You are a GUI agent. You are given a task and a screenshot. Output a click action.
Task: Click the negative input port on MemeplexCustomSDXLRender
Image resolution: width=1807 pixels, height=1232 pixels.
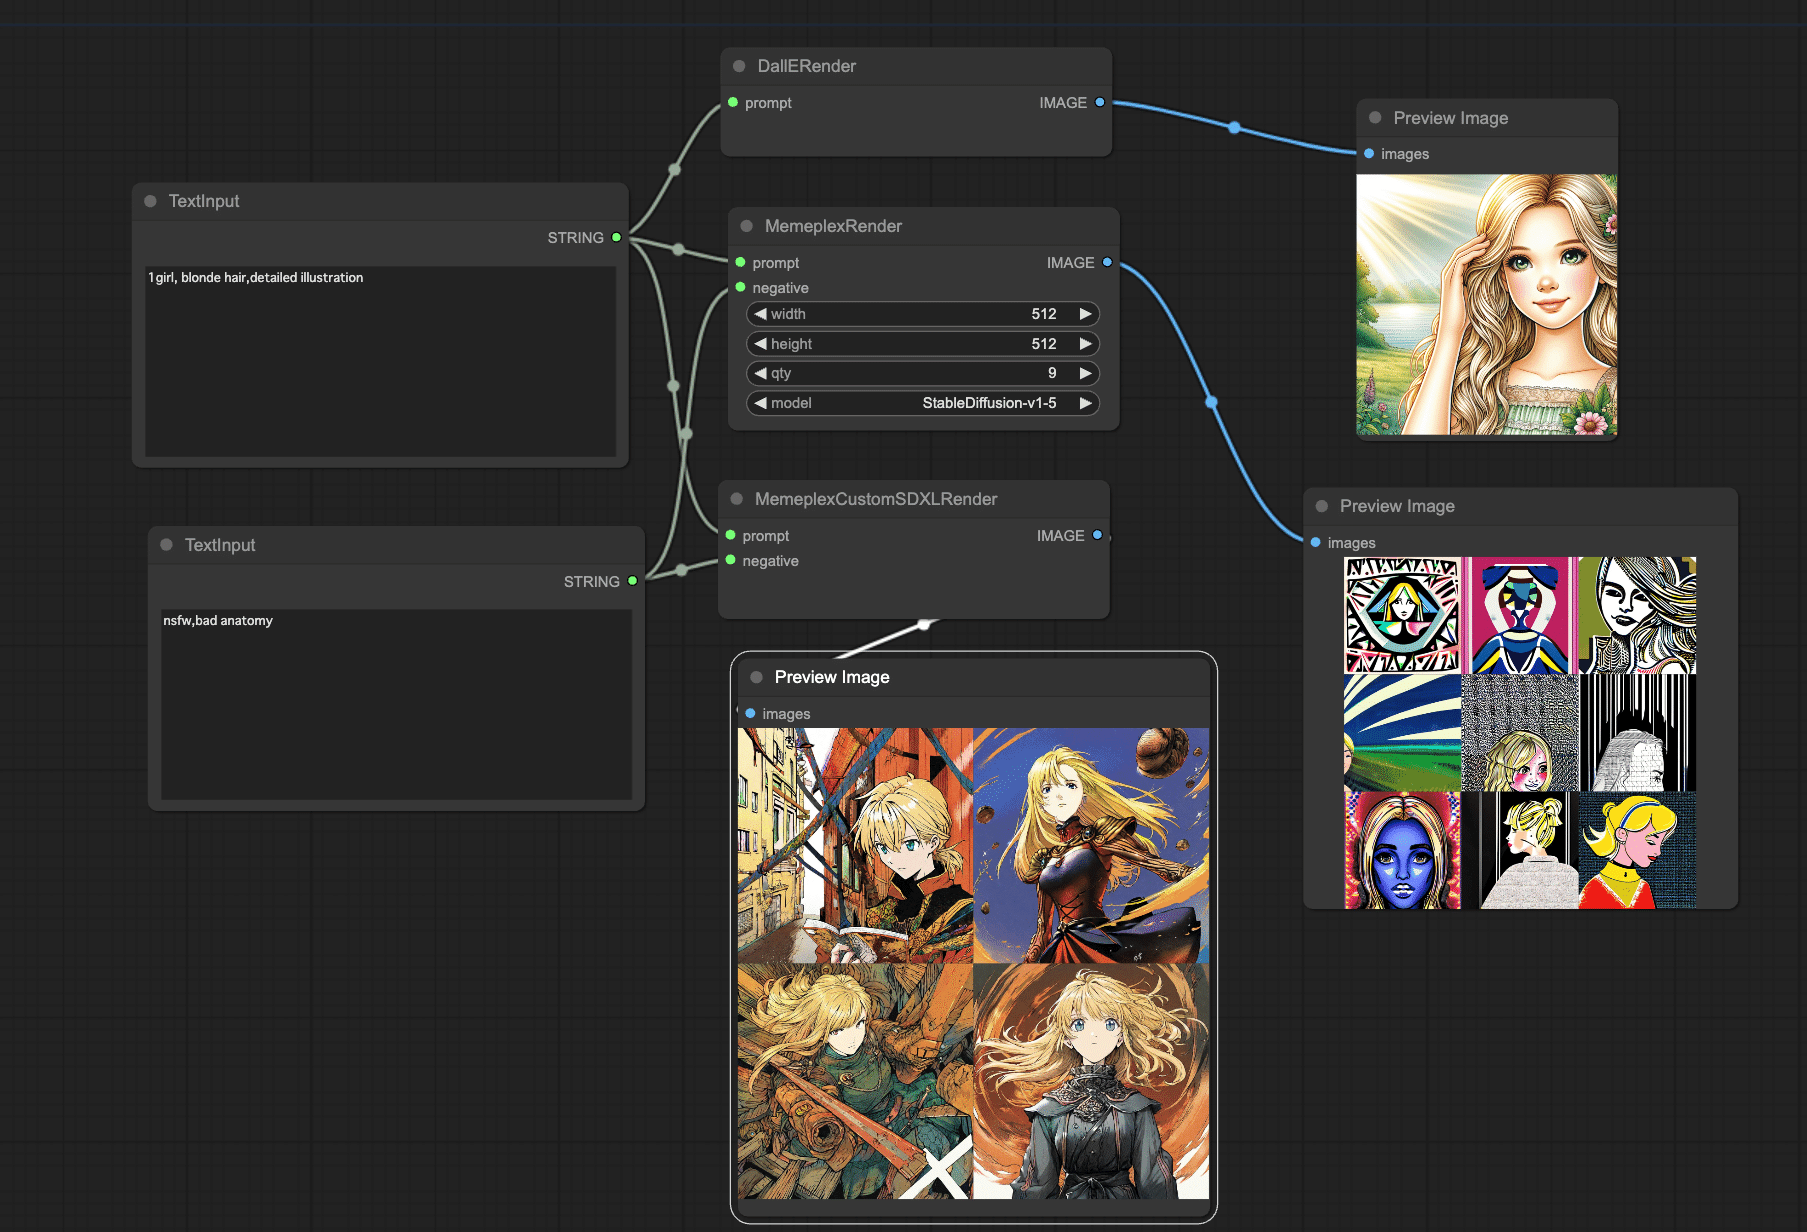(x=730, y=561)
